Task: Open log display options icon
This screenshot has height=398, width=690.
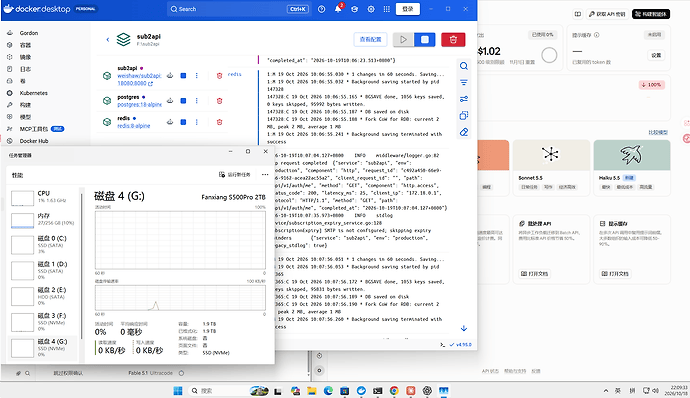Action: pyautogui.click(x=464, y=99)
